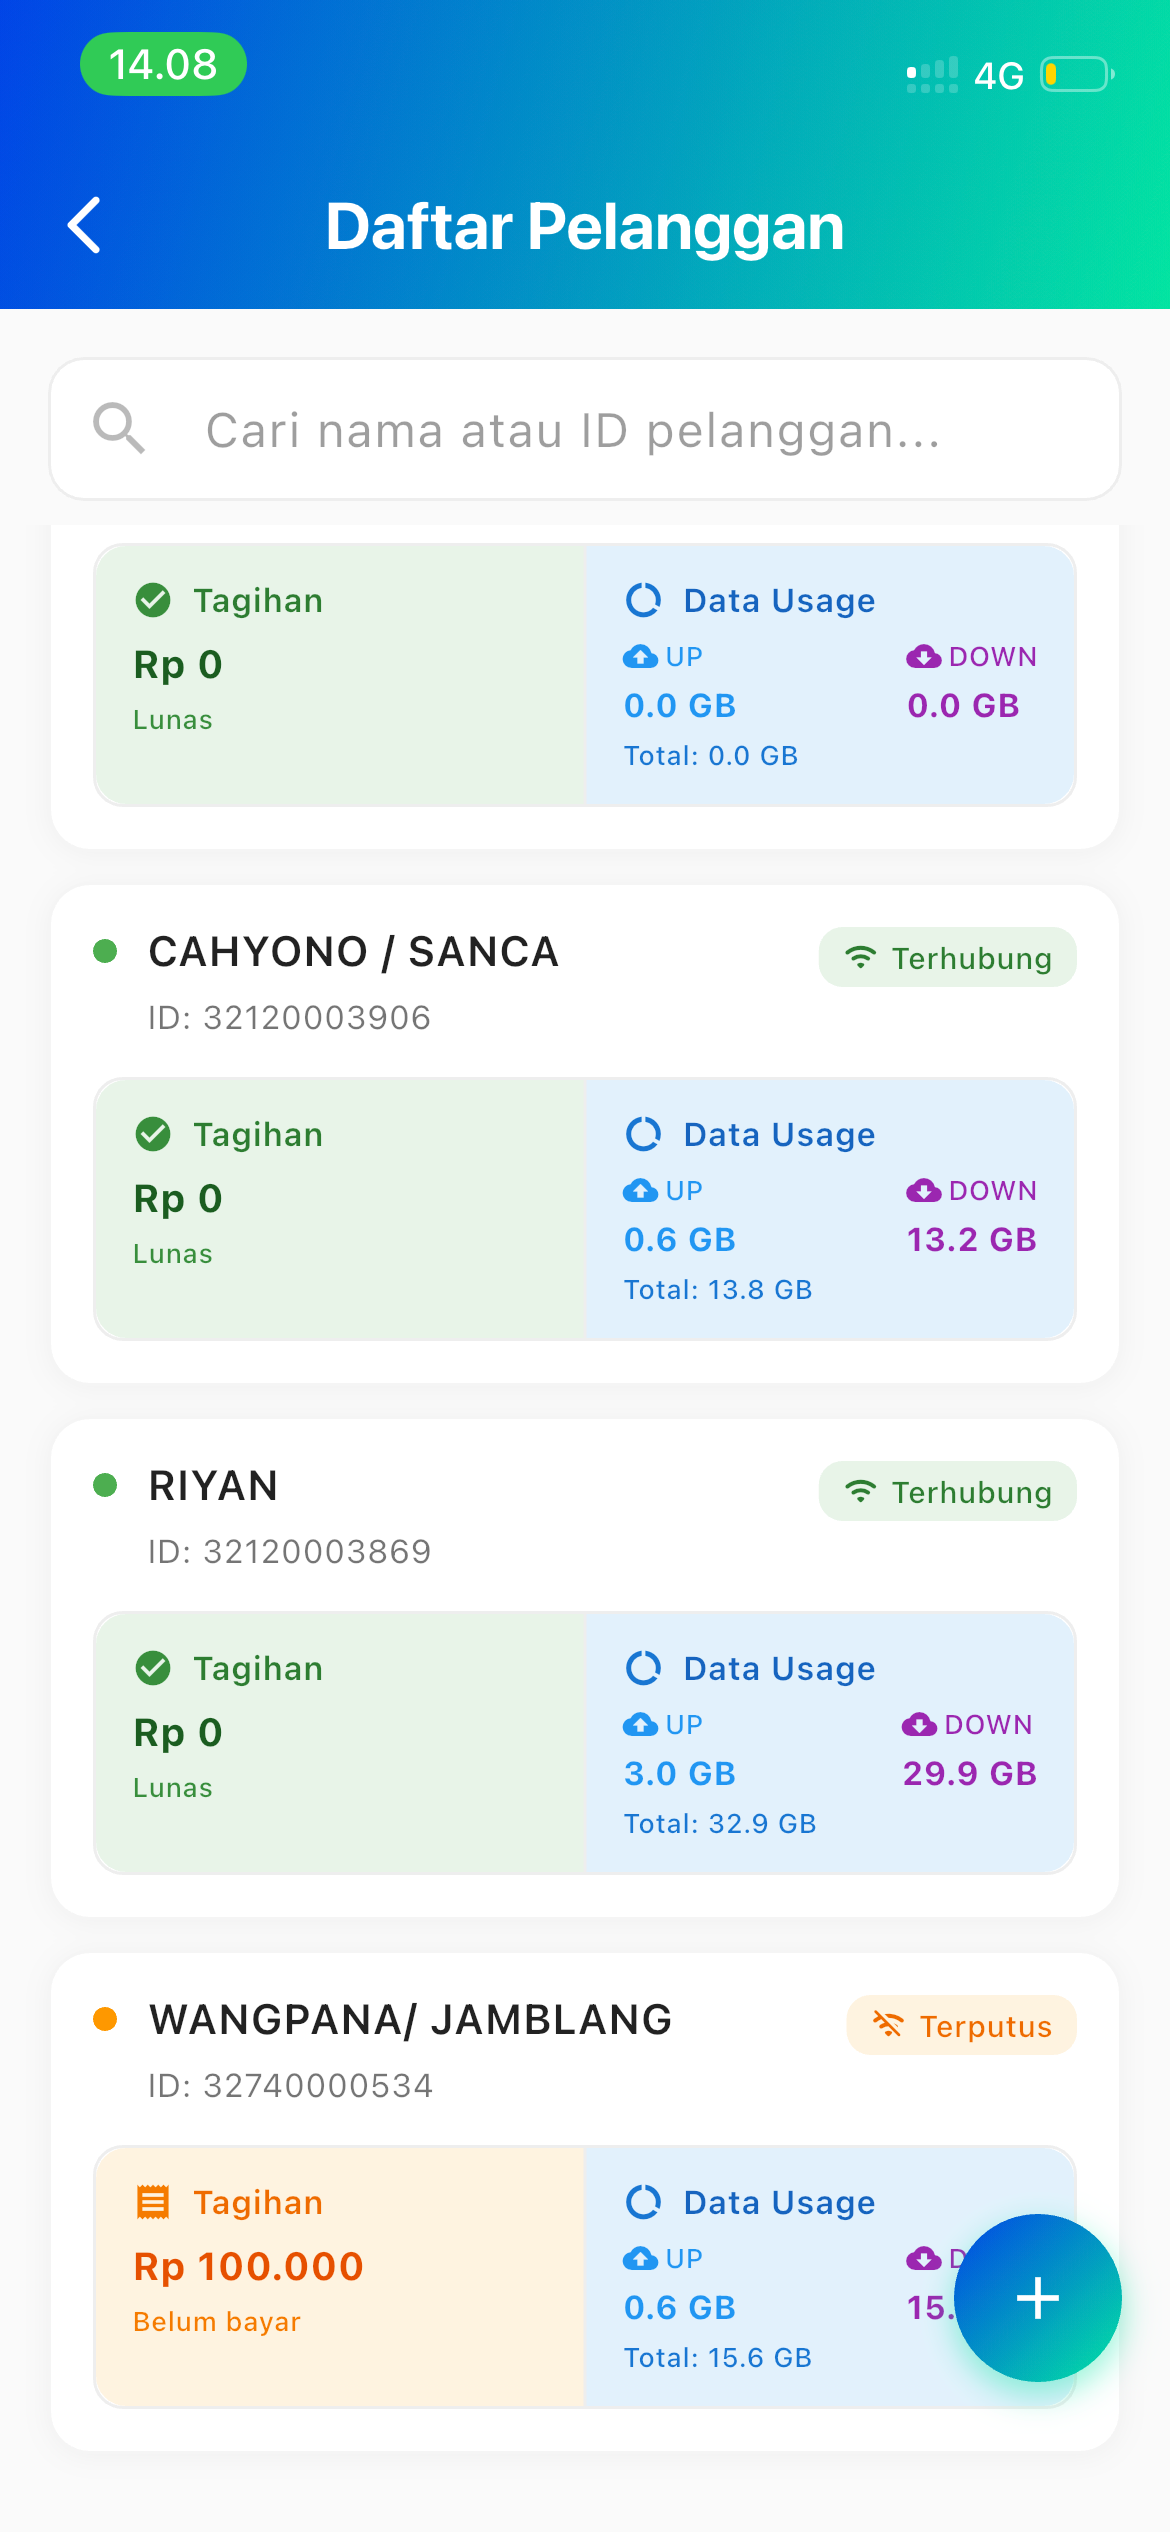Click the Rp 100.000 bill amount
The height and width of the screenshot is (2532, 1170).
[249, 2266]
